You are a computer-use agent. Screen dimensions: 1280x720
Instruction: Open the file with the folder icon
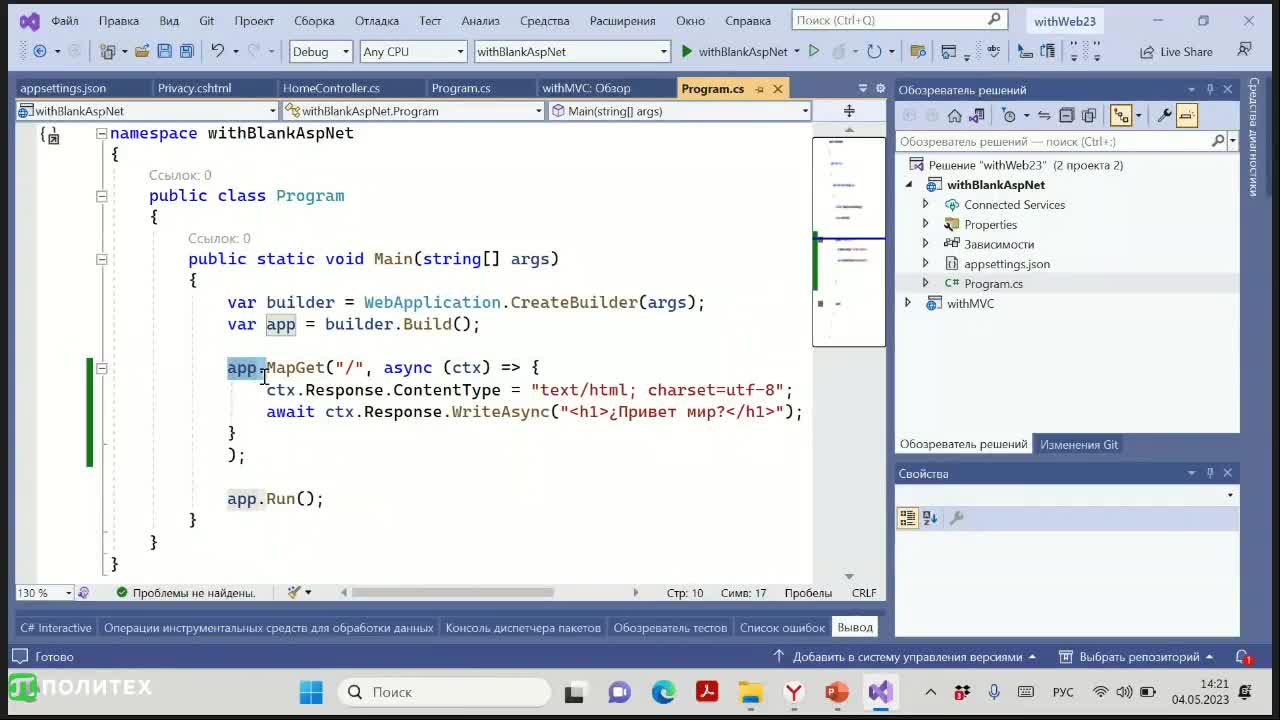142,51
